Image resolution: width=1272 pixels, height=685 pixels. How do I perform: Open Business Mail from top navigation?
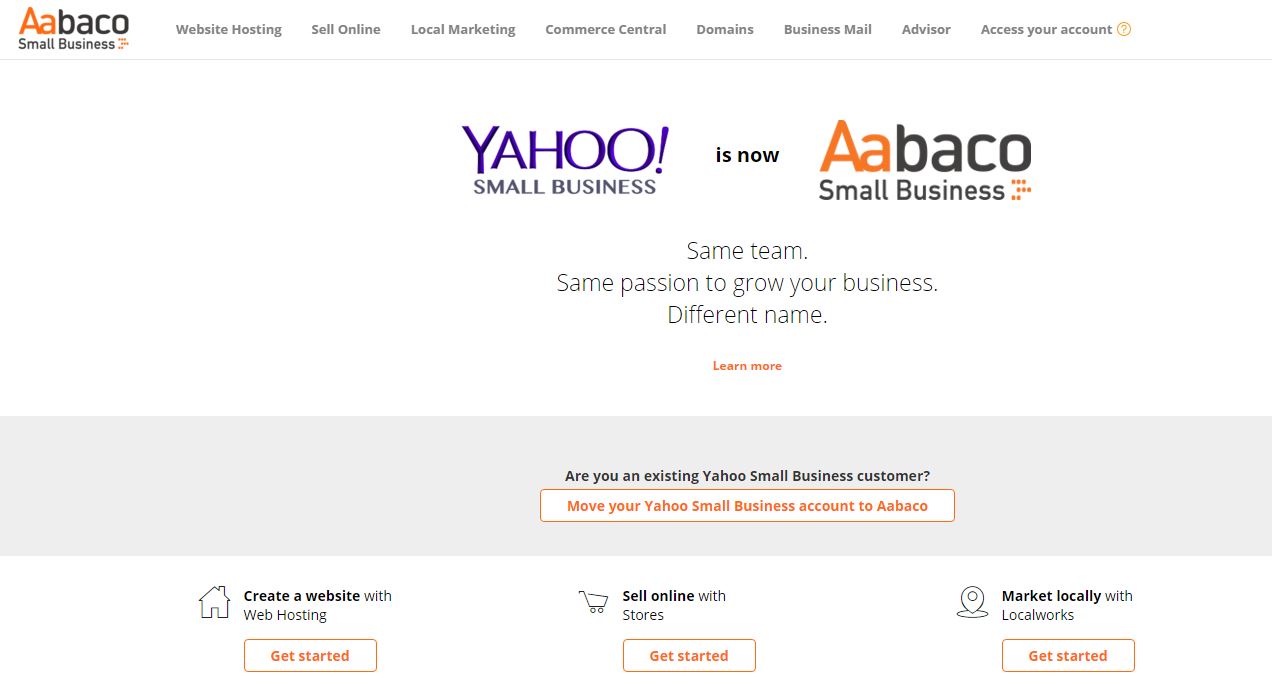828,29
